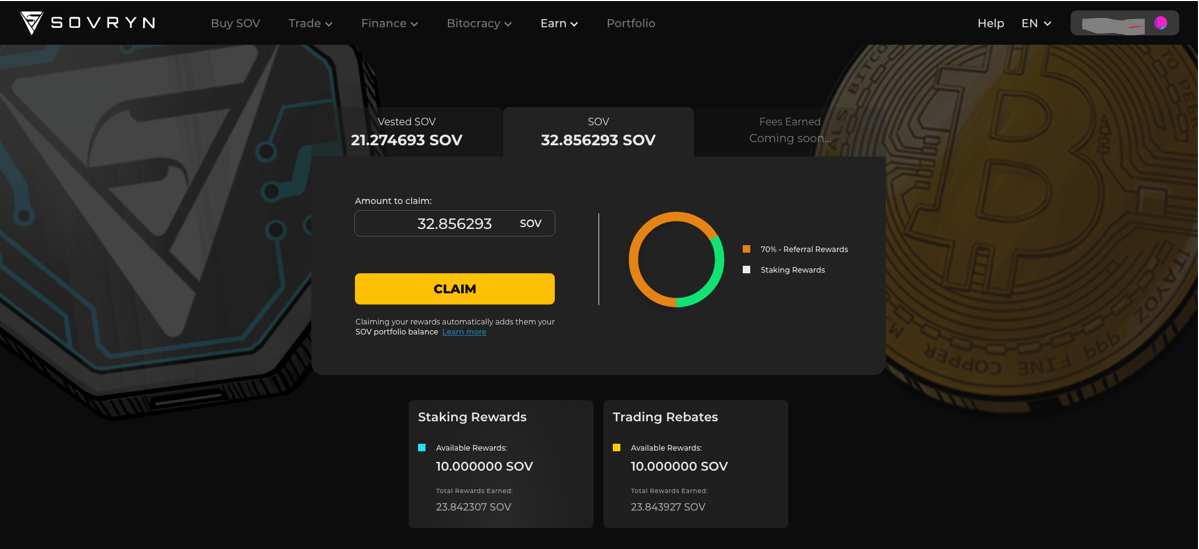Click the 23.843927 SOV total value
1199x549 pixels.
point(668,507)
